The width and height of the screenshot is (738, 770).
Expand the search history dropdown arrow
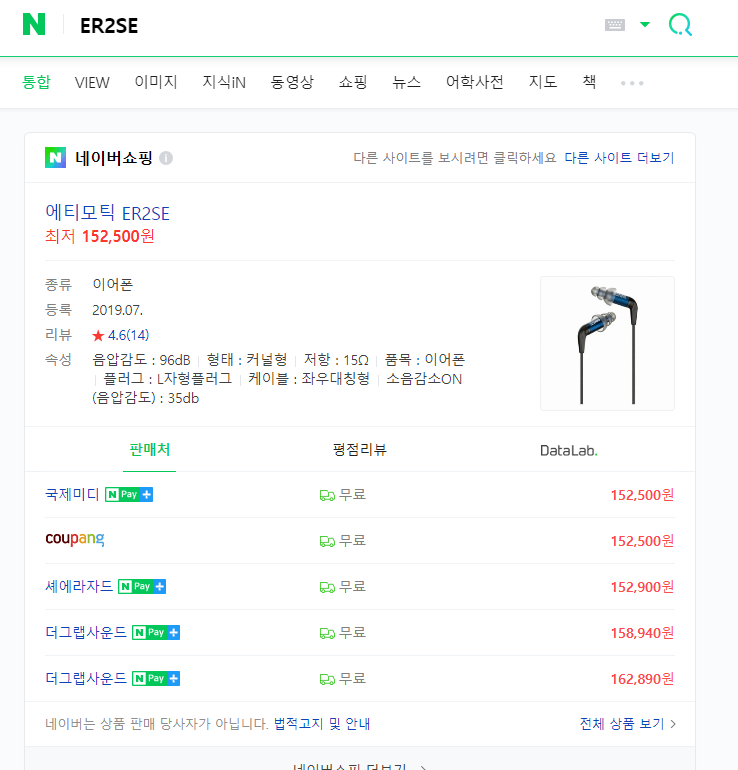click(645, 25)
